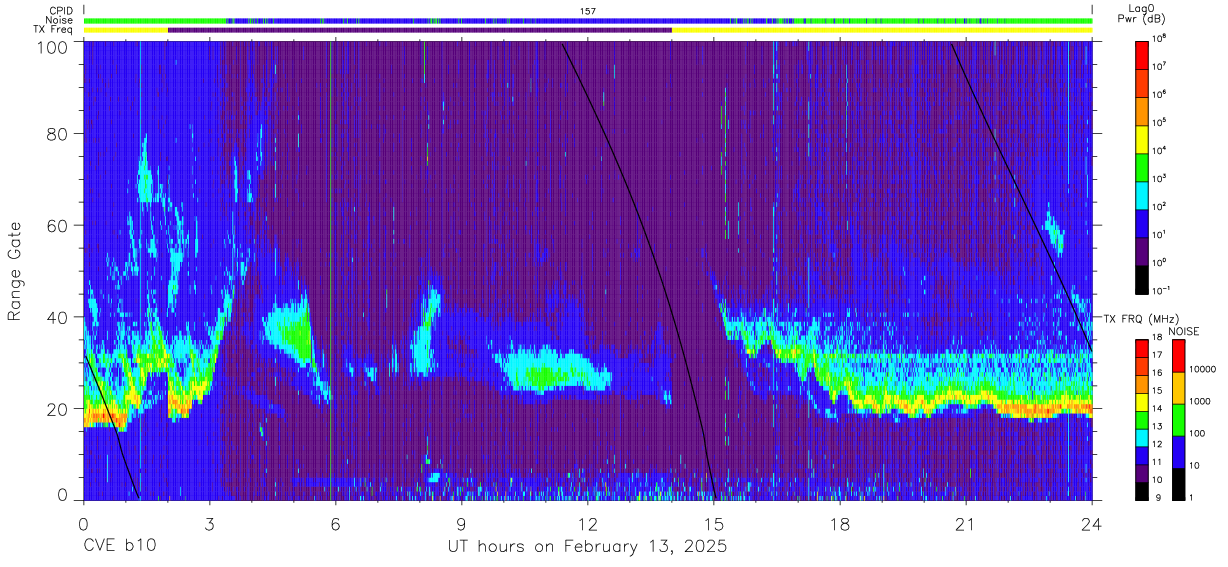Click the 1000 label on NOISE scale
Viewport: 1228px width, 567px height.
click(1199, 402)
